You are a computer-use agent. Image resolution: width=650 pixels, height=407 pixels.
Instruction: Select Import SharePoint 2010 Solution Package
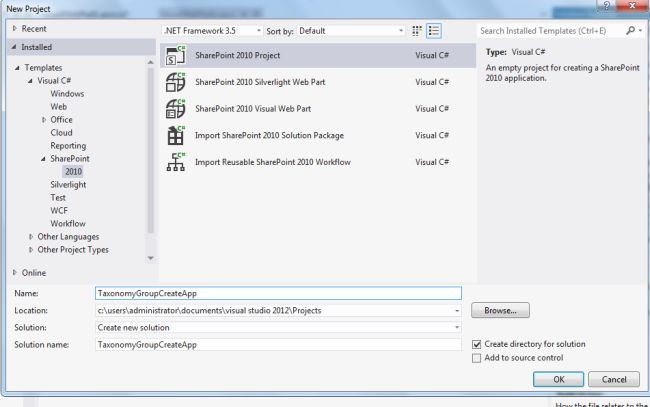[x=318, y=136]
